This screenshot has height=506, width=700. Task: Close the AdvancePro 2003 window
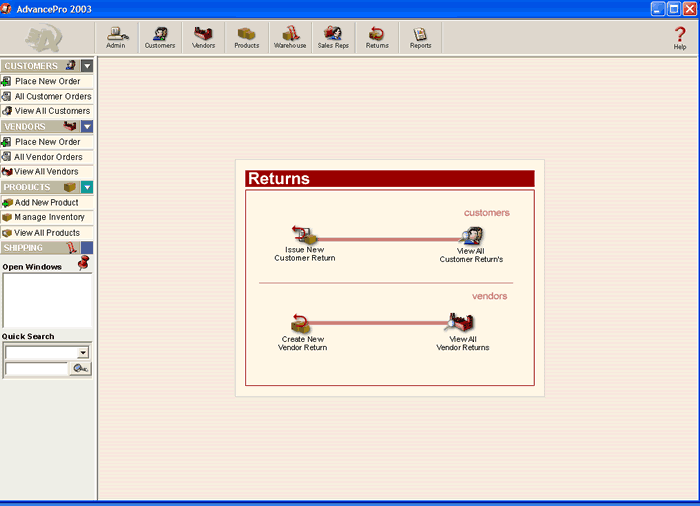(690, 9)
